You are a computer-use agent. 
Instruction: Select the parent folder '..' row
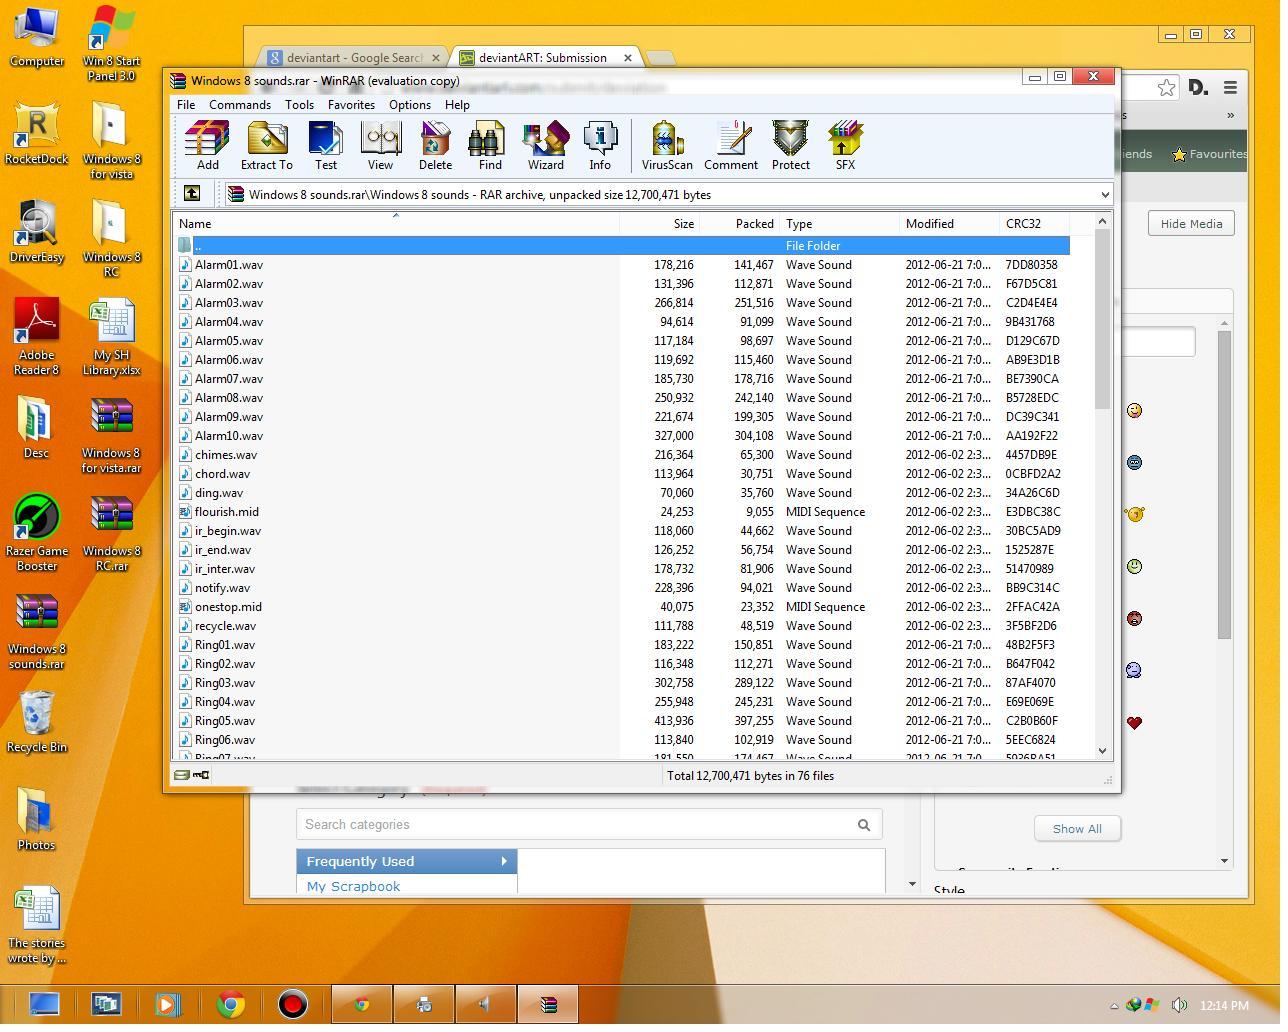point(622,245)
